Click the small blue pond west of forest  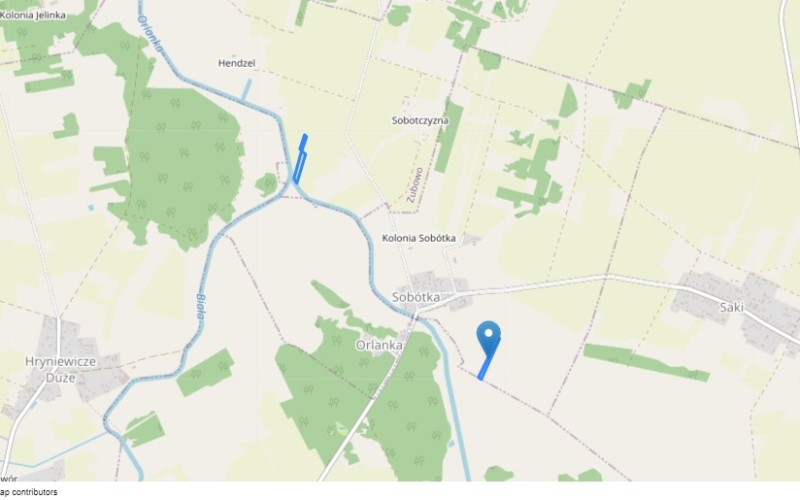tap(91, 208)
